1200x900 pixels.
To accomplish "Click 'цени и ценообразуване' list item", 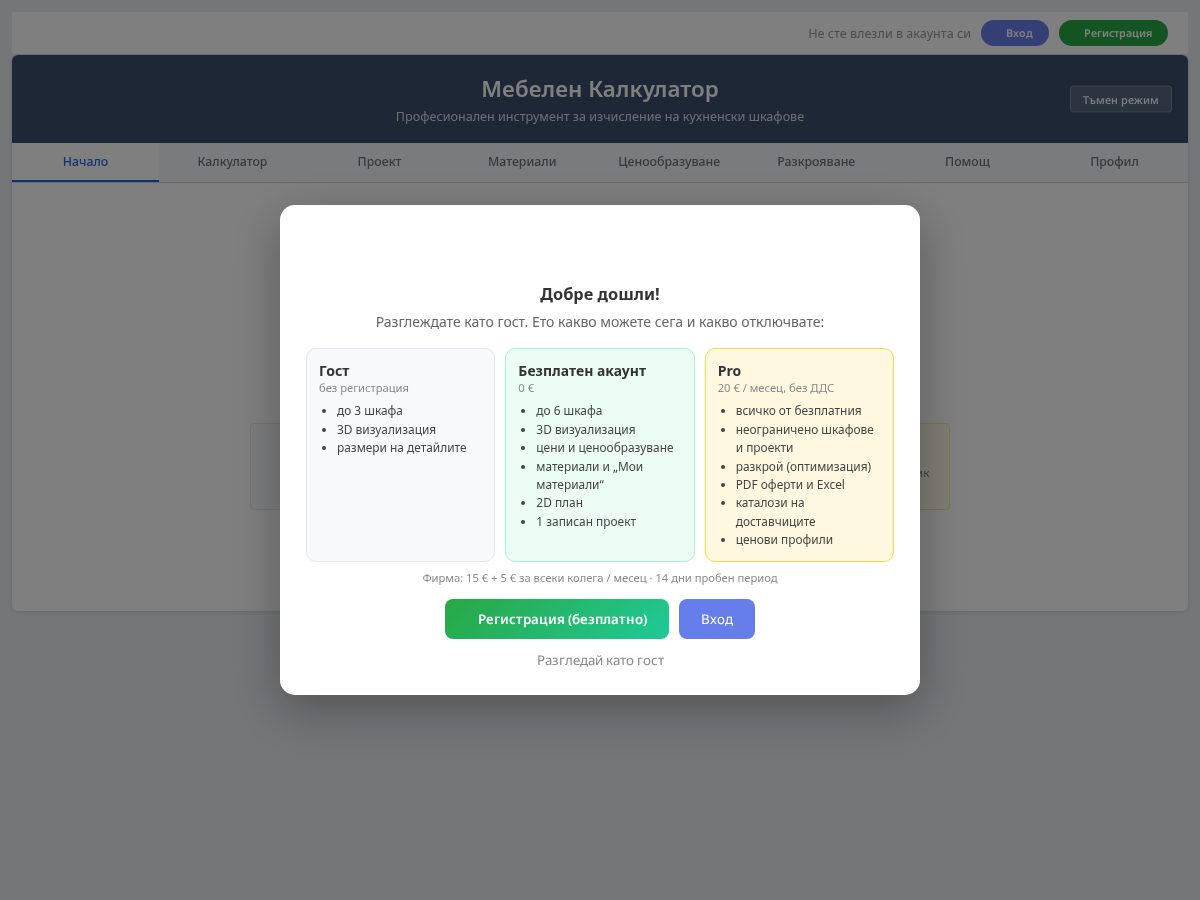I will [x=605, y=448].
